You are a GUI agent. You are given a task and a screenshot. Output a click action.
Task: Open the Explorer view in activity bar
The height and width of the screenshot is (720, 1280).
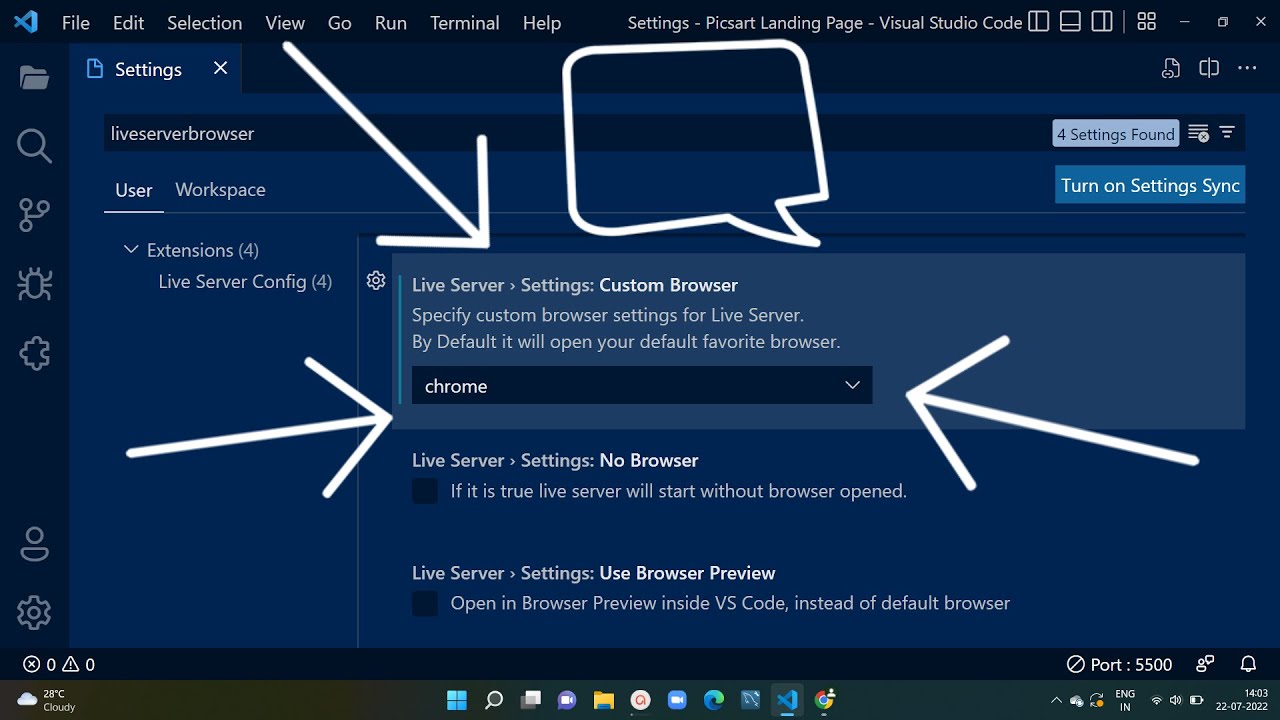pos(34,78)
